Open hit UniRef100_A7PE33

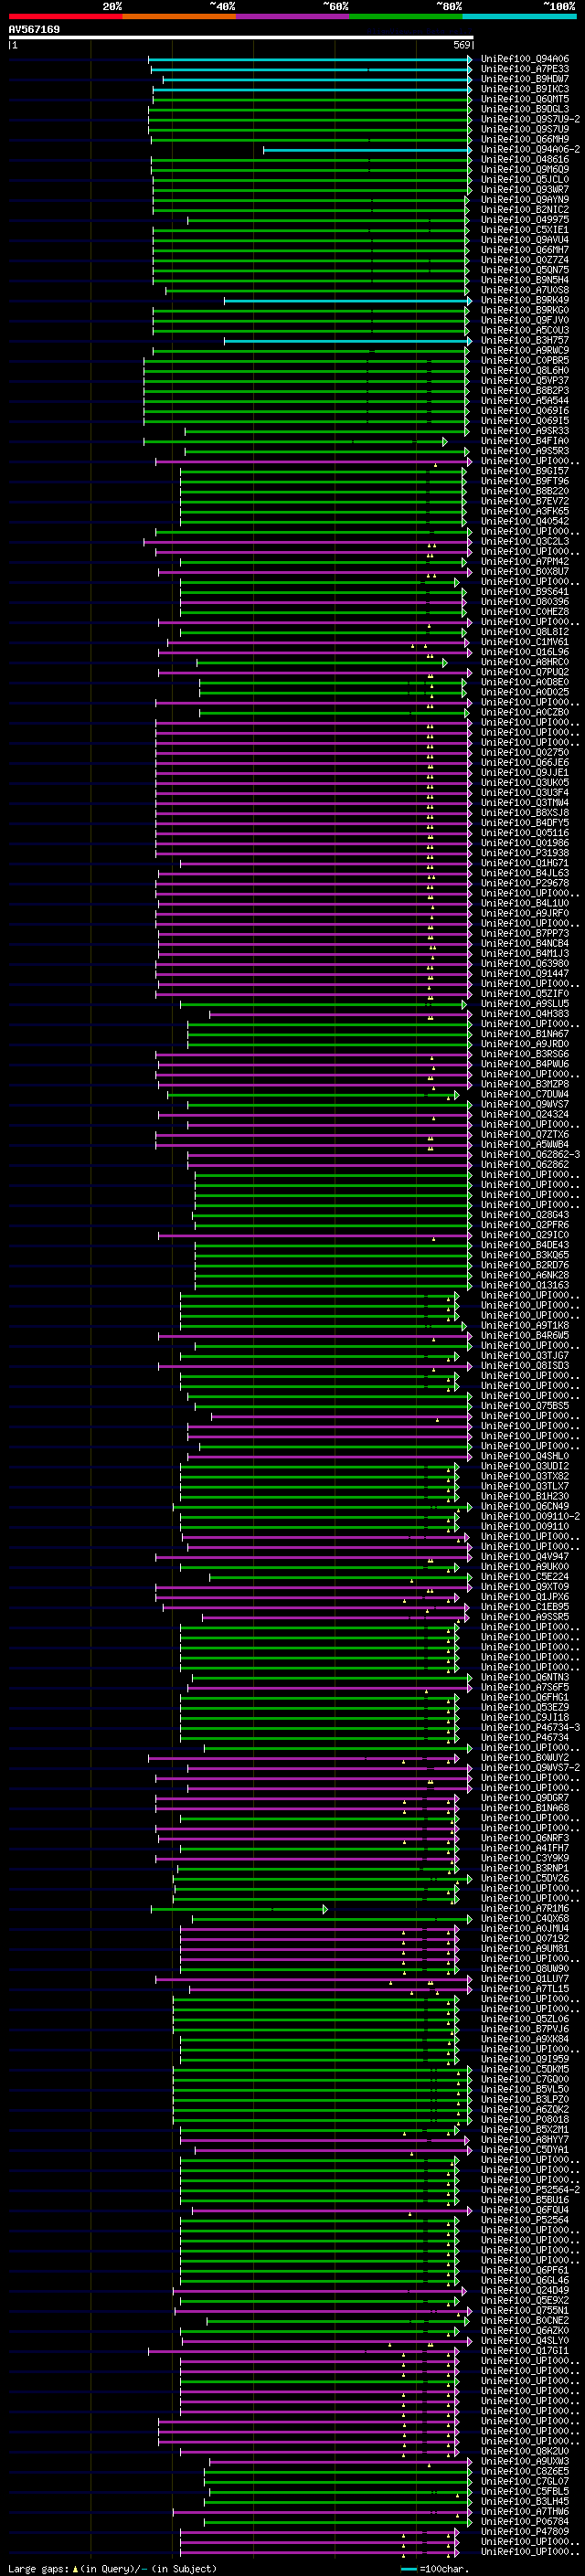click(524, 69)
